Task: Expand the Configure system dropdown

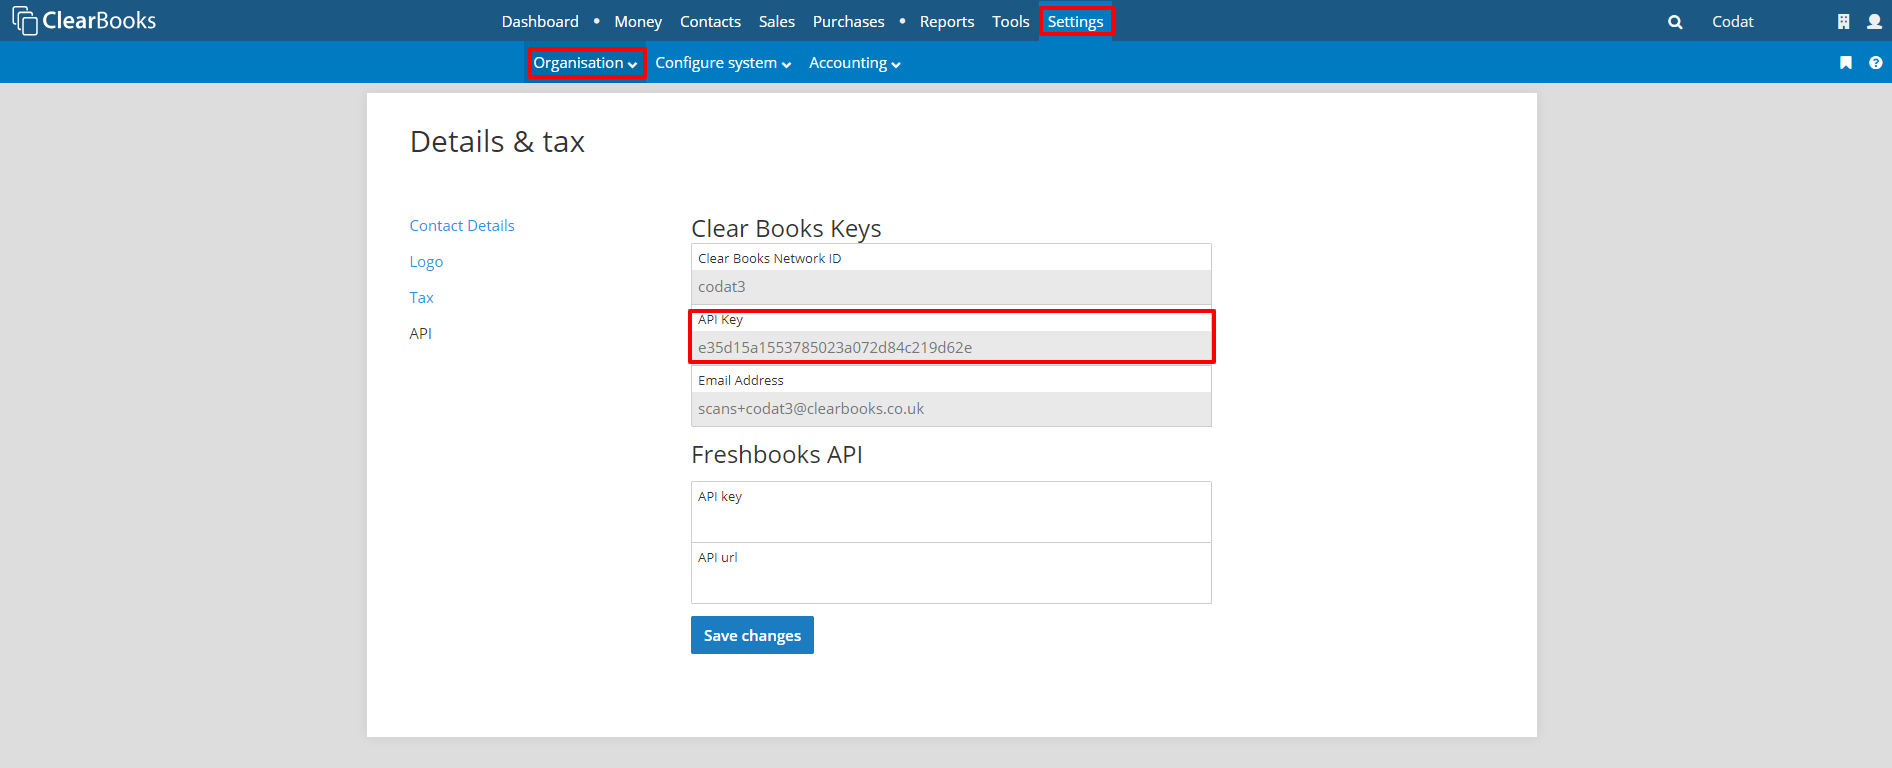Action: click(723, 63)
